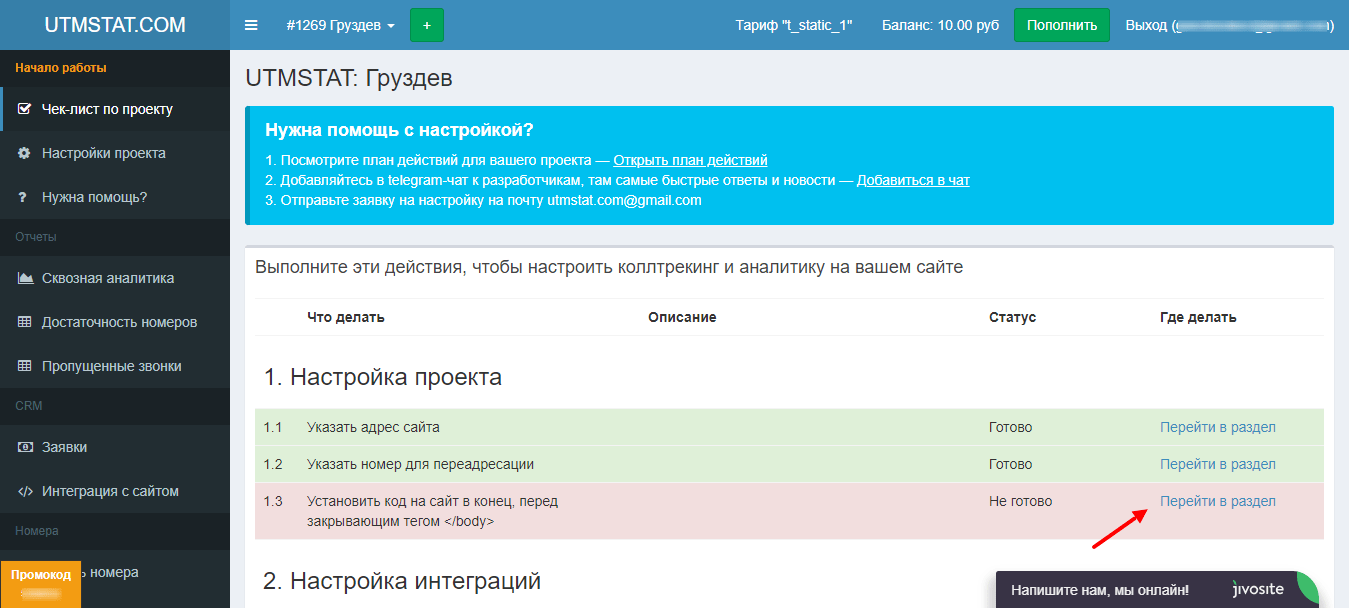Click Перейти в раздел for номер для переадресации

[x=1217, y=464]
